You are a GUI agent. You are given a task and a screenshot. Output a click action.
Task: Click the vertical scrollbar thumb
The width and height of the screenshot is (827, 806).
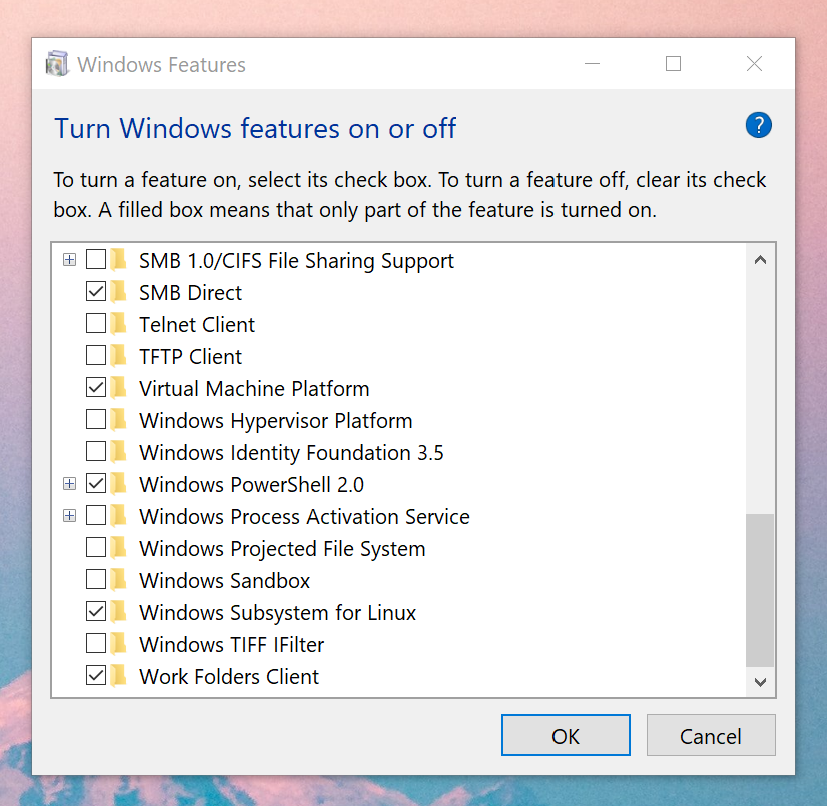pyautogui.click(x=760, y=590)
